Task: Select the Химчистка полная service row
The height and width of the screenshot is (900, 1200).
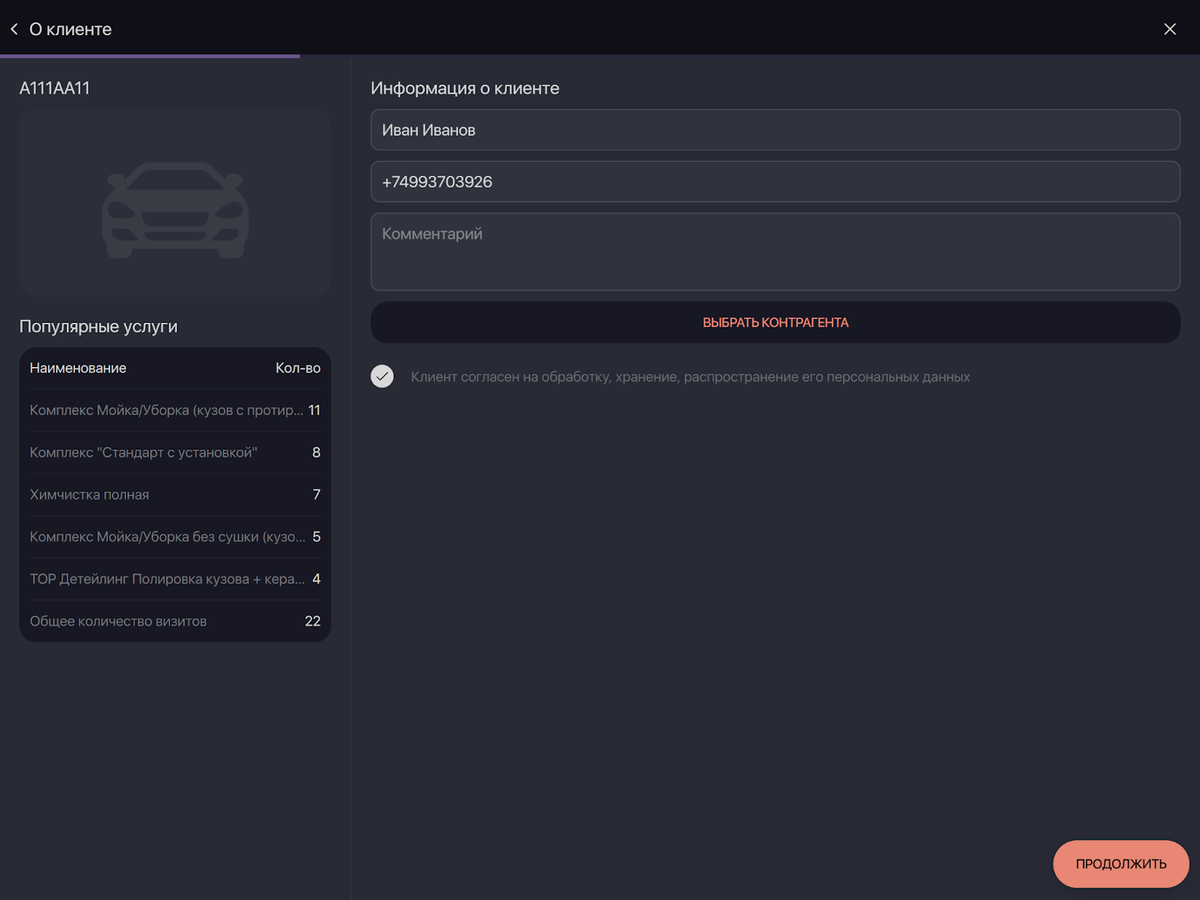Action: 175,495
